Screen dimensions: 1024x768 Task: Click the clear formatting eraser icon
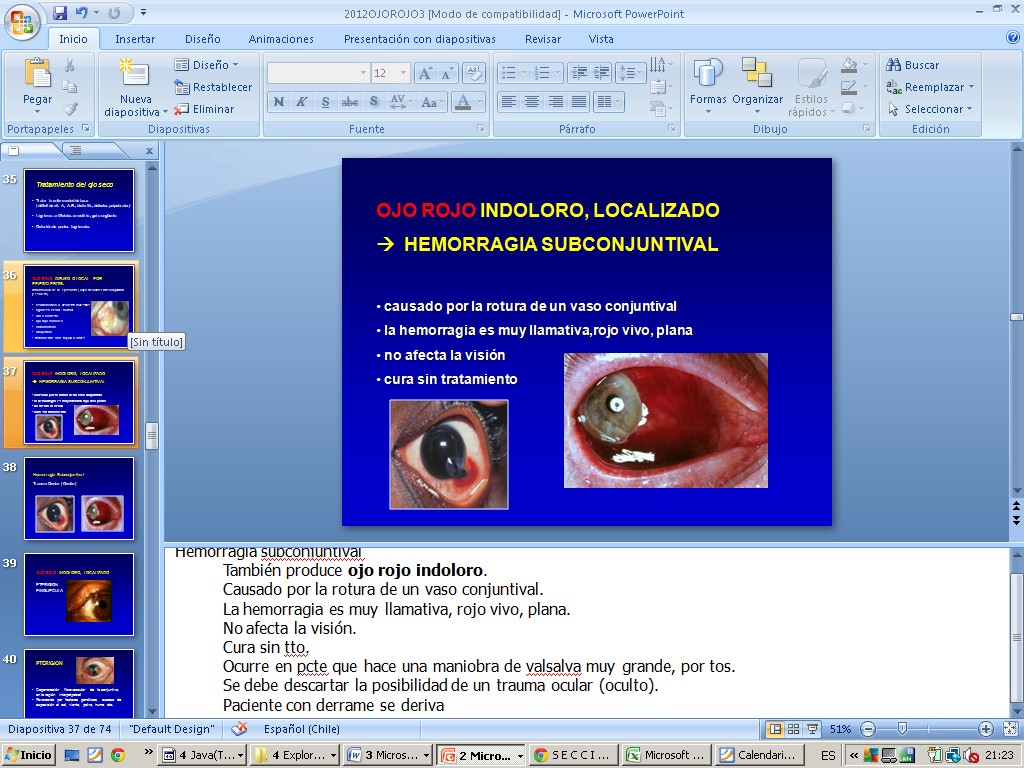[474, 73]
